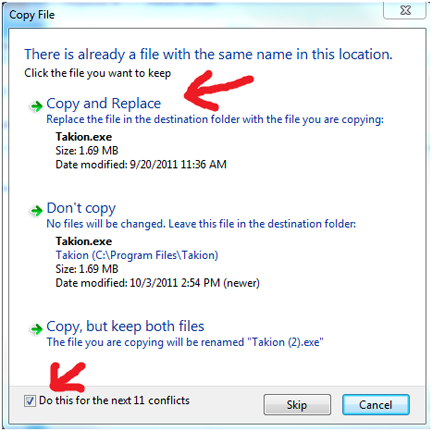Click Takion.exe file name under Don't copy
Viewport: 432px width, 431px height.
[84, 241]
